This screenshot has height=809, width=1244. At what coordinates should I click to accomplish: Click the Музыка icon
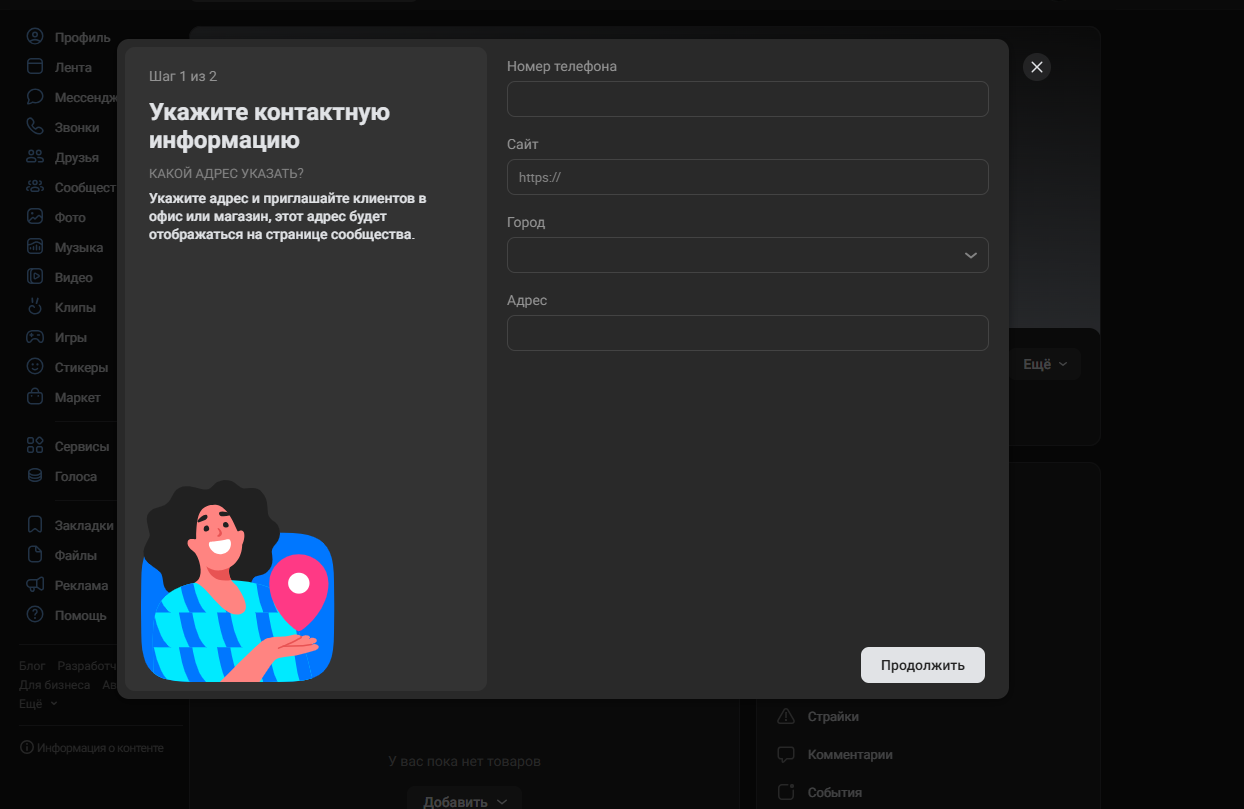pos(35,247)
